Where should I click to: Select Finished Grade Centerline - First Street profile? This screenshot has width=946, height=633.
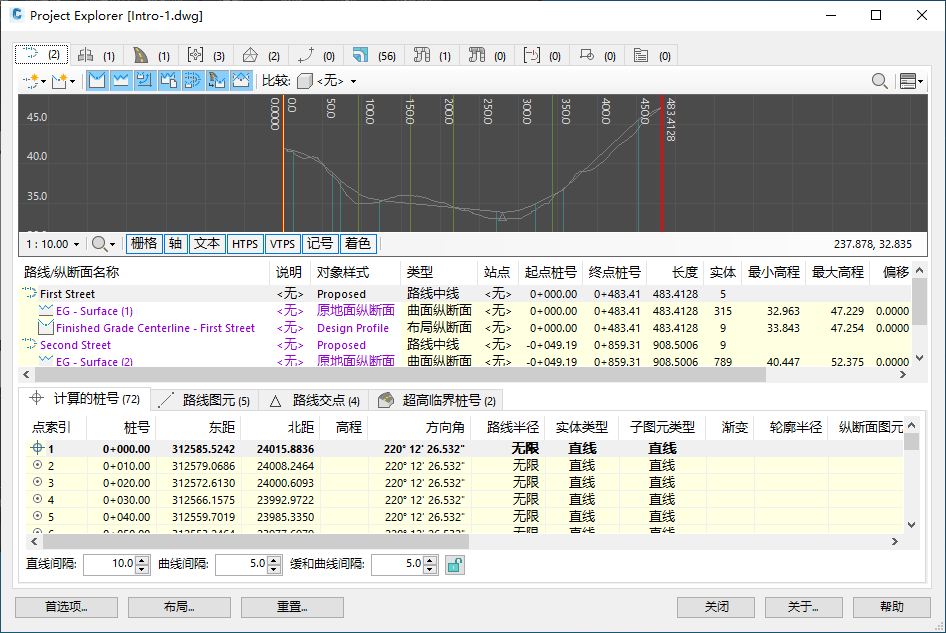pyautogui.click(x=155, y=328)
